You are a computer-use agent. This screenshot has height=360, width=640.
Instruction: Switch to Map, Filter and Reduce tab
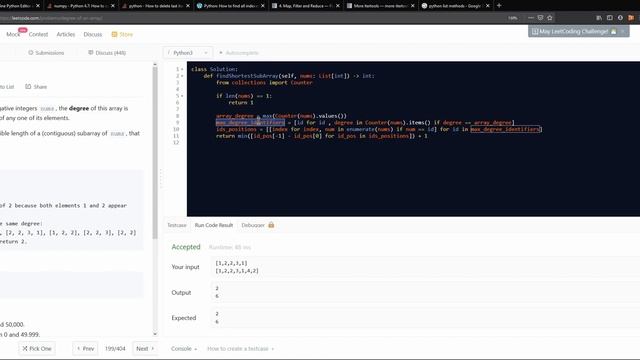point(305,6)
